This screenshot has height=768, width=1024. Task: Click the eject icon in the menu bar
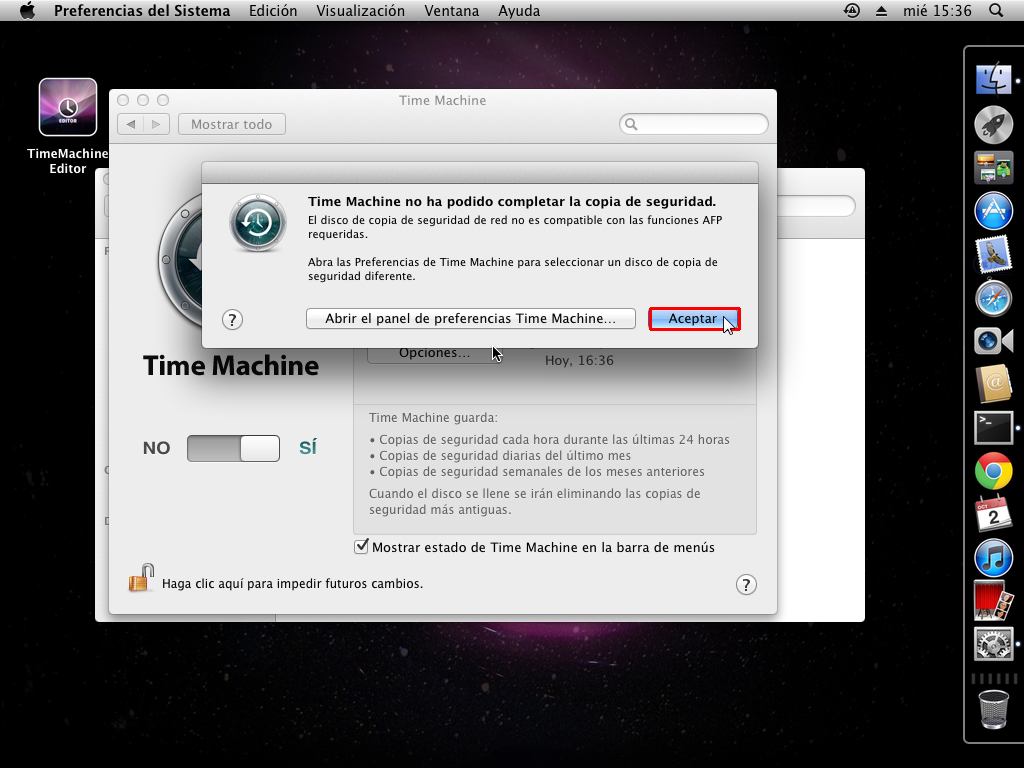pos(882,10)
